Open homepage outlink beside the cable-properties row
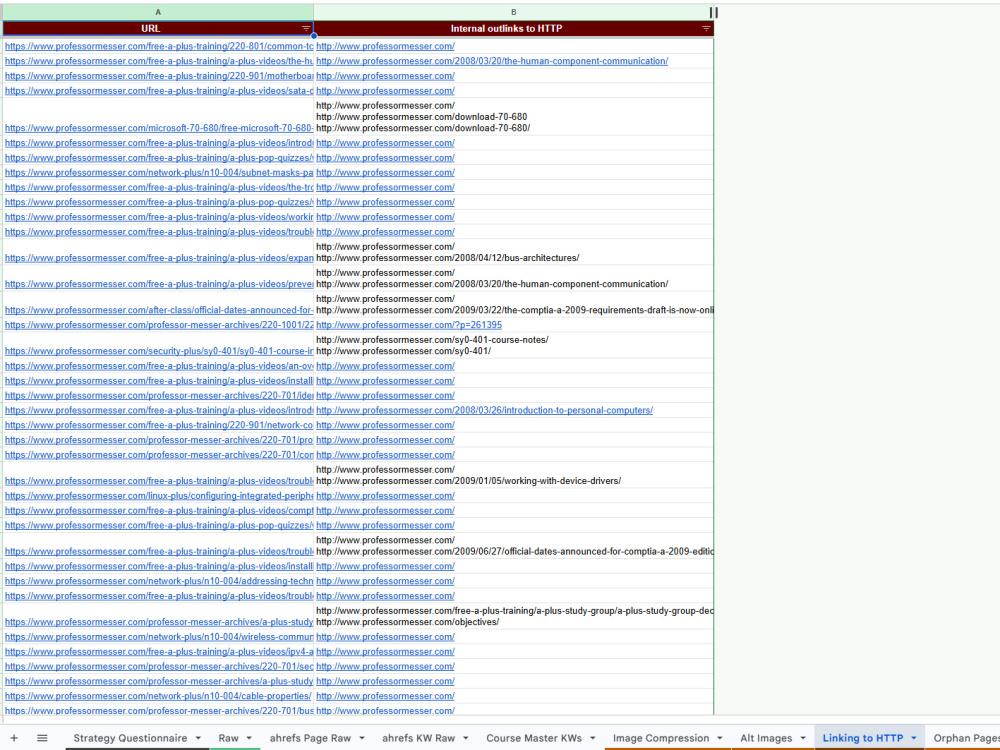The image size is (1000, 750). point(385,696)
